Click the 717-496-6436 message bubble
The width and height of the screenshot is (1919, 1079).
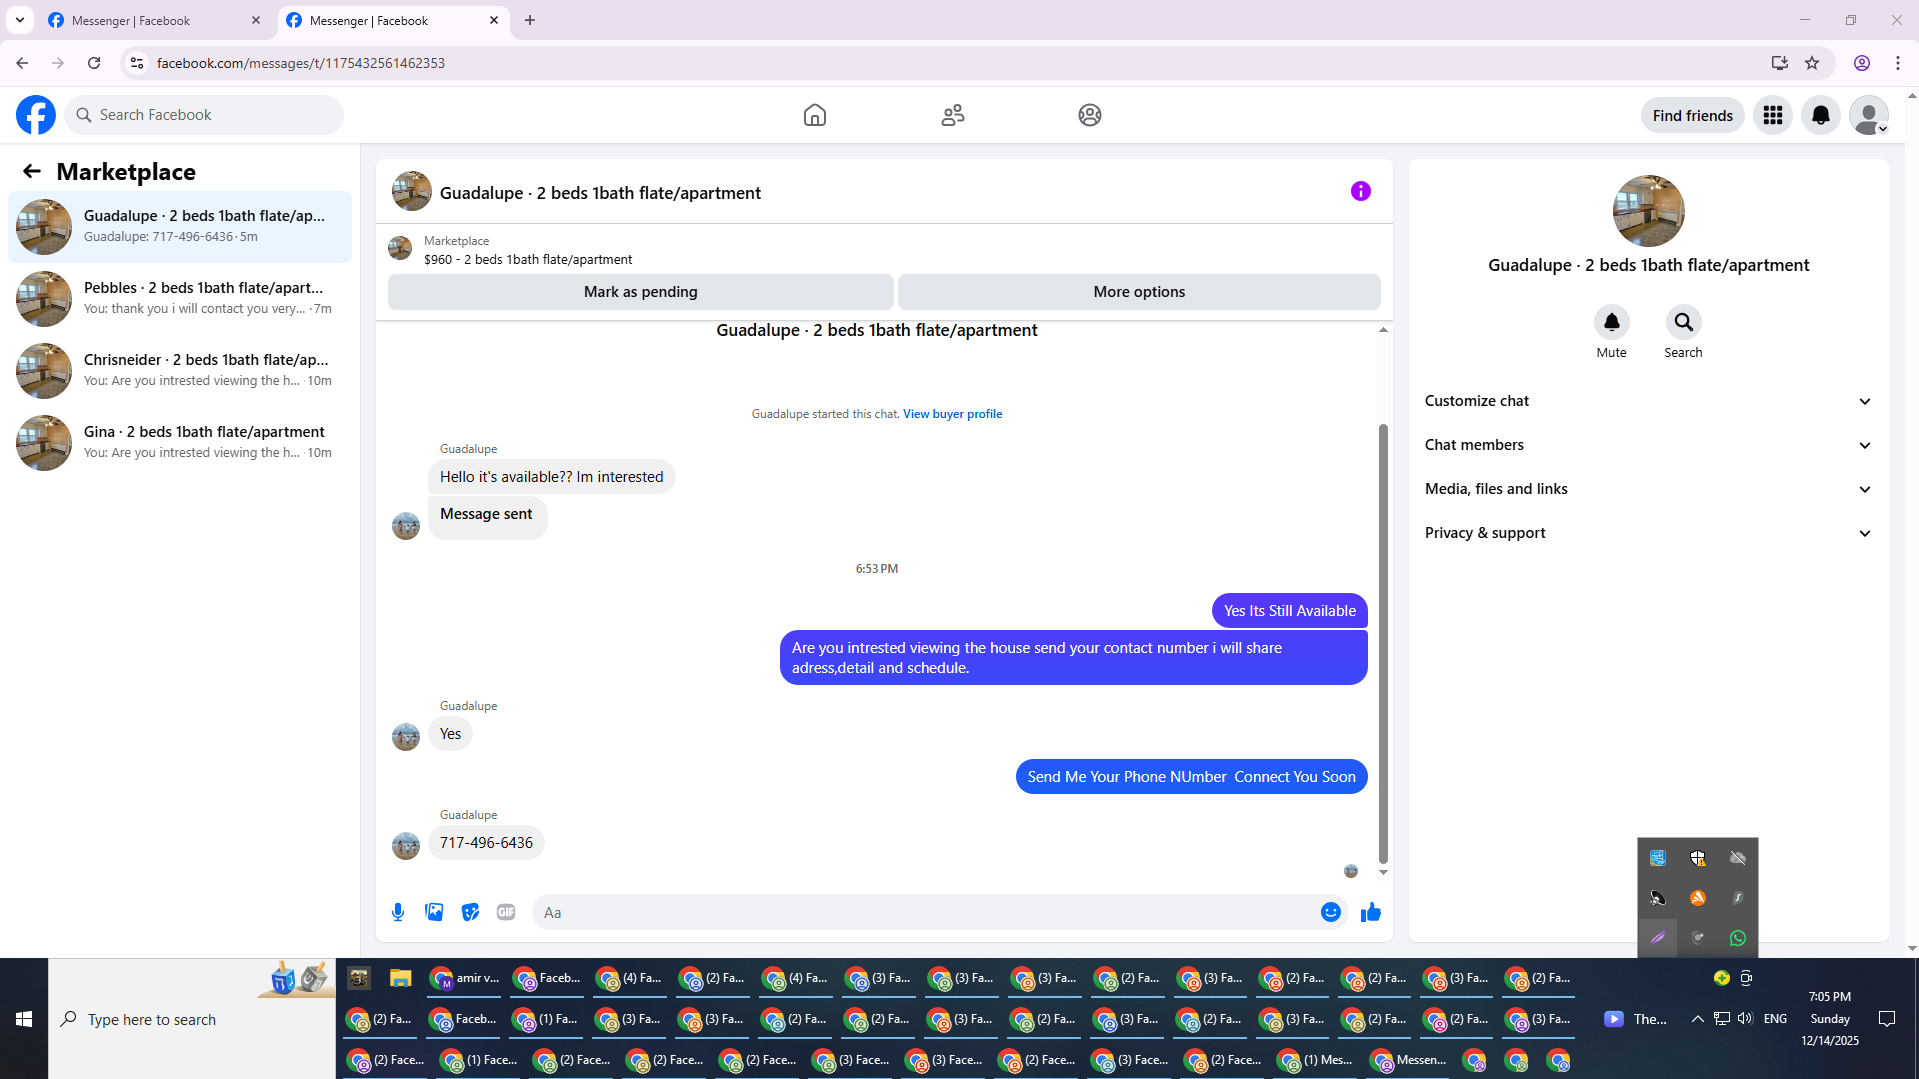pos(486,843)
